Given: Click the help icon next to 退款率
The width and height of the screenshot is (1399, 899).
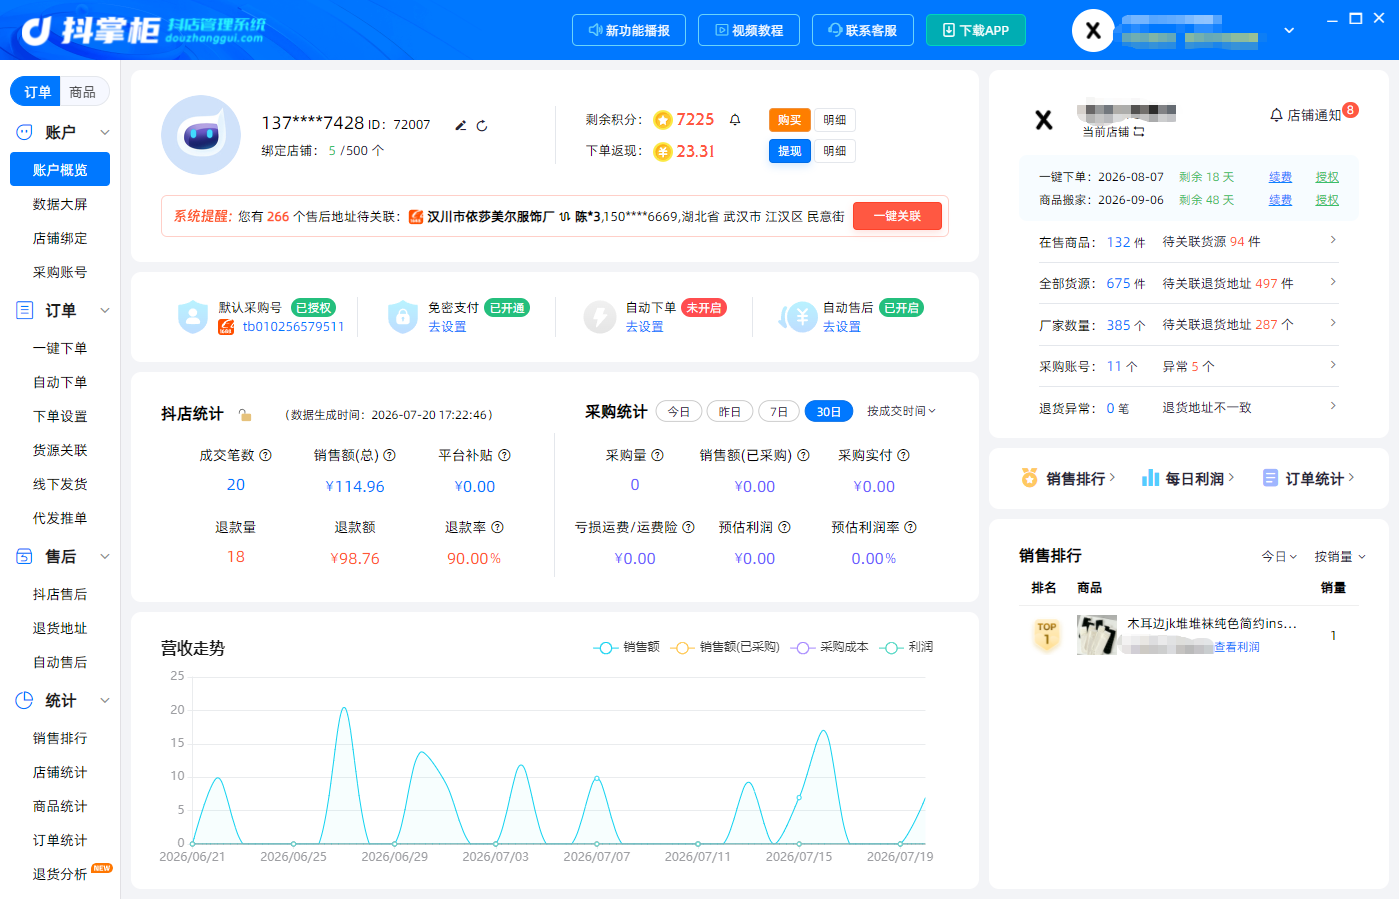Looking at the screenshot, I should click(498, 527).
